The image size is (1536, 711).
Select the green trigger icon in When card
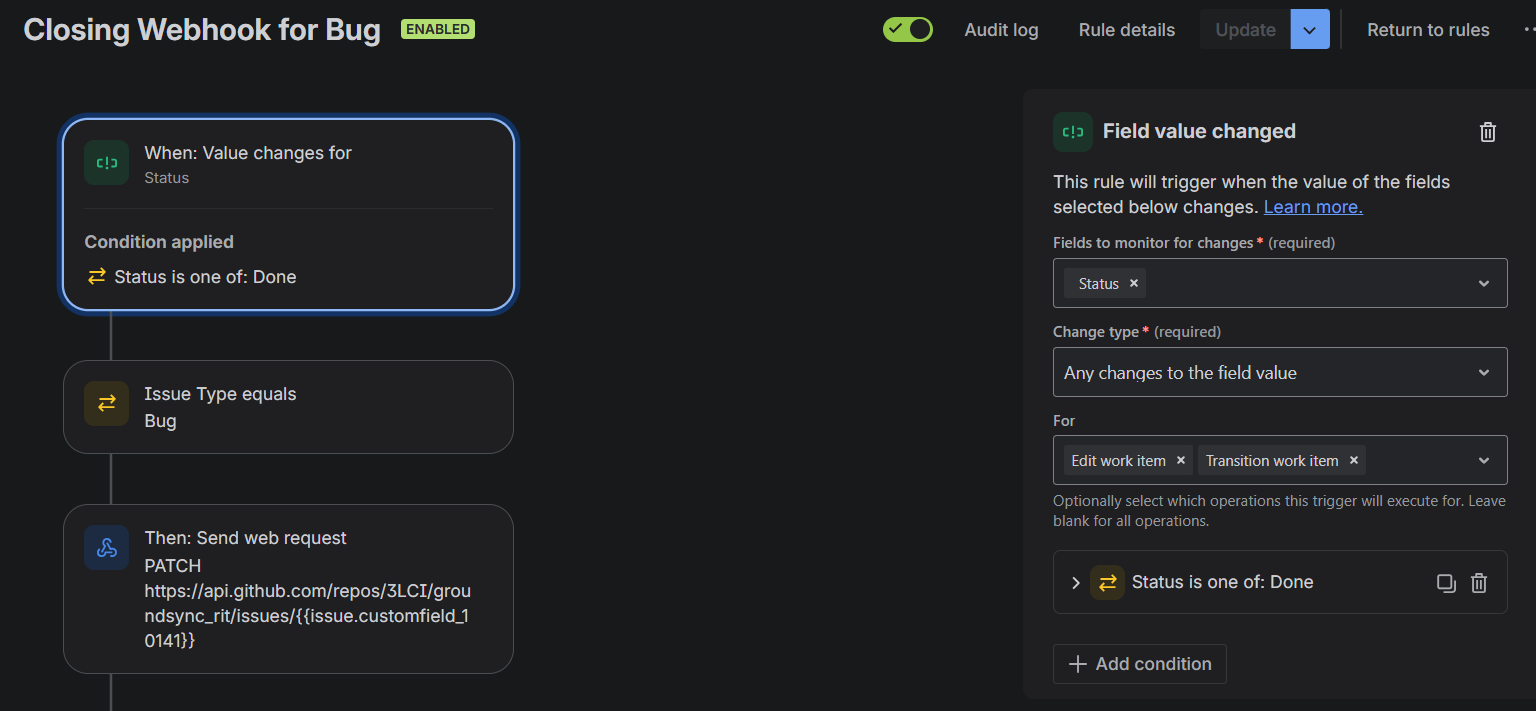(107, 162)
